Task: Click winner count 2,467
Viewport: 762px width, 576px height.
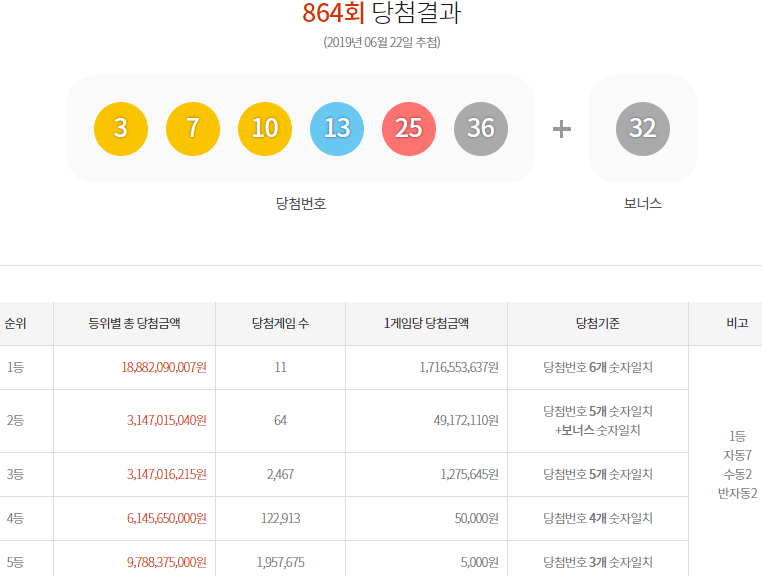Action: (280, 474)
